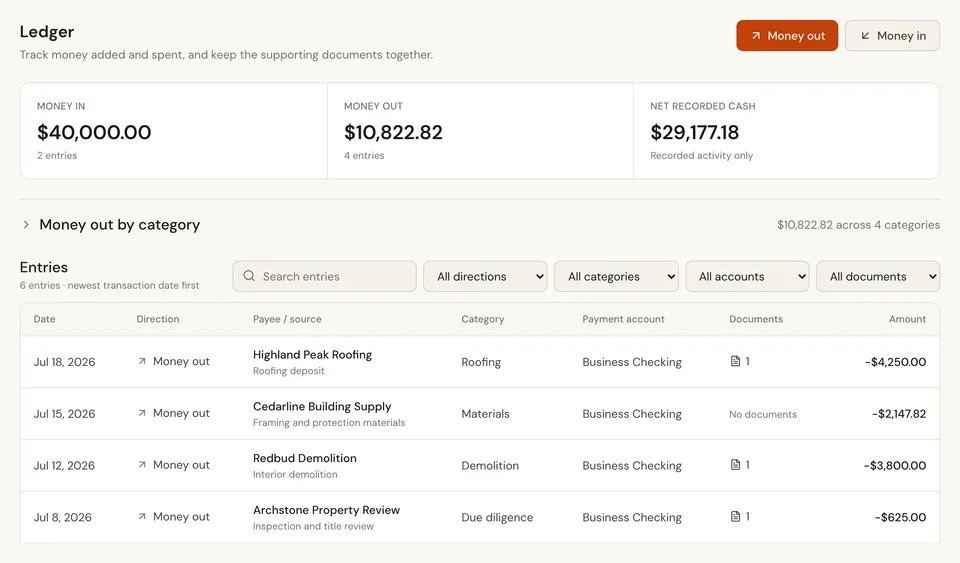This screenshot has width=960, height=563.
Task: Open the All documents dropdown
Action: (x=878, y=277)
